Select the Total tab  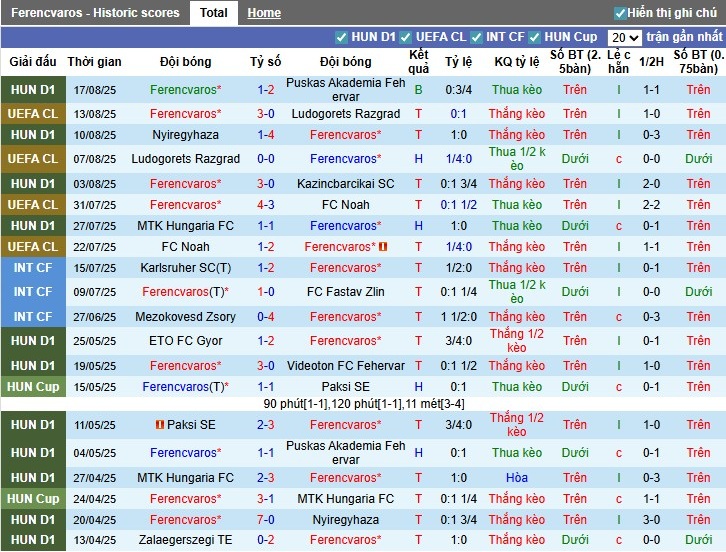213,13
